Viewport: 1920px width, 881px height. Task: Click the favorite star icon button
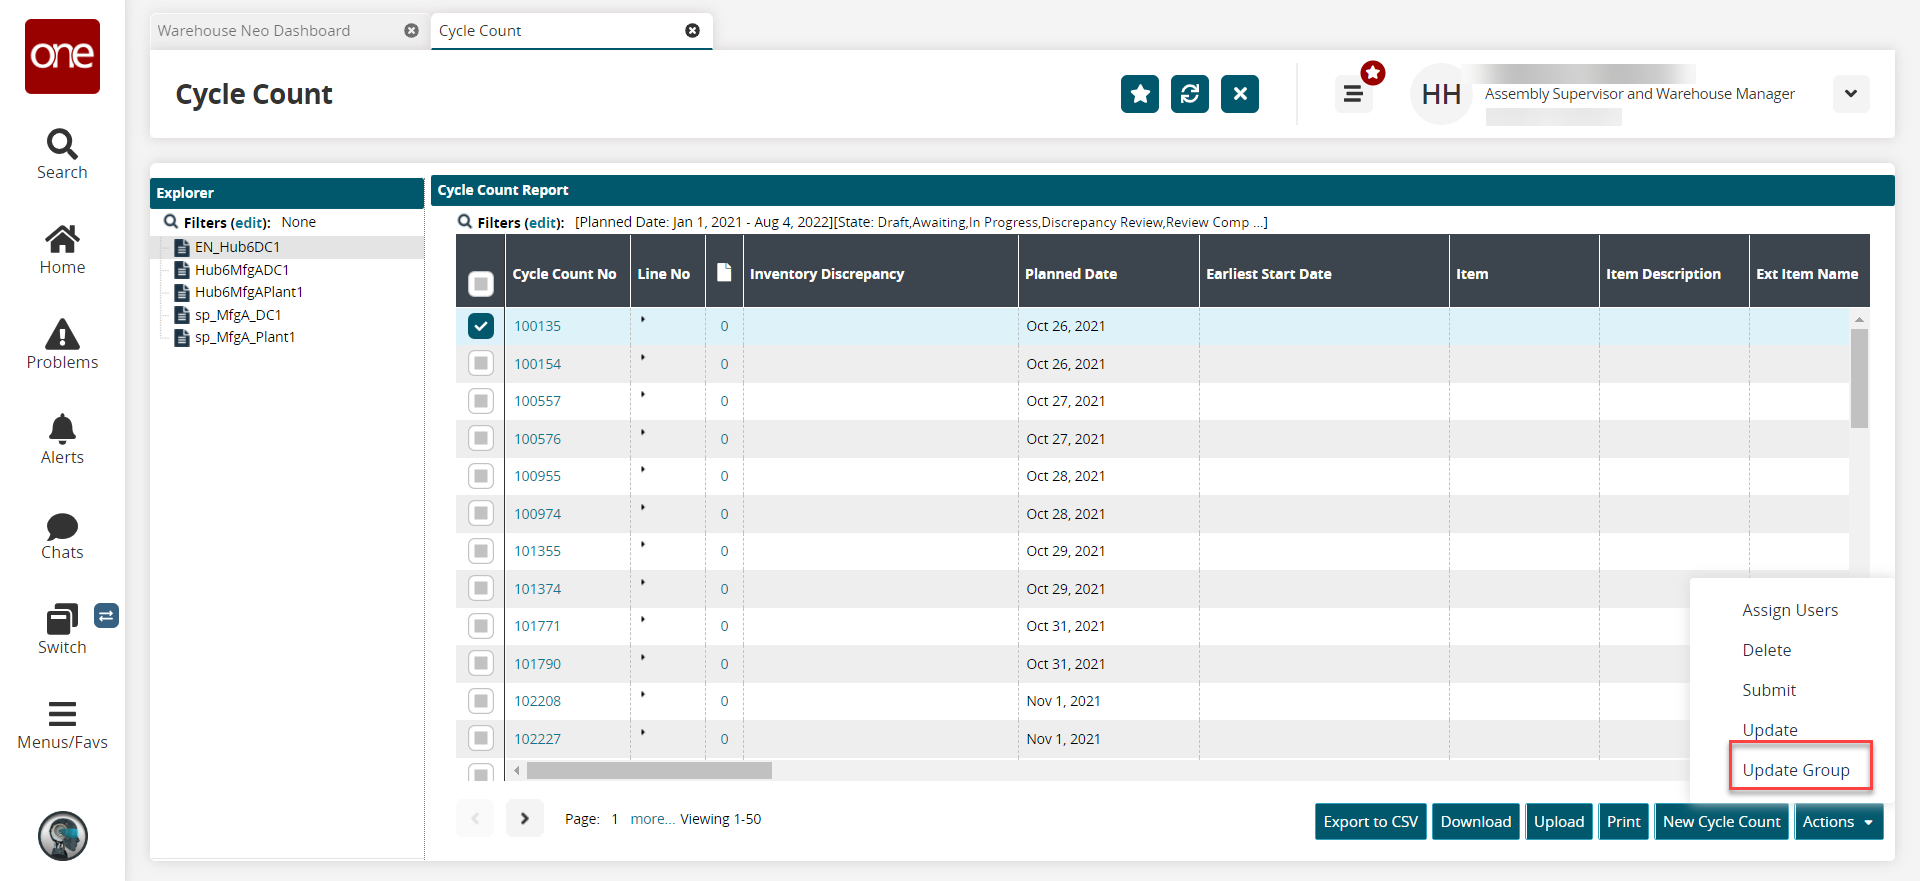point(1139,94)
